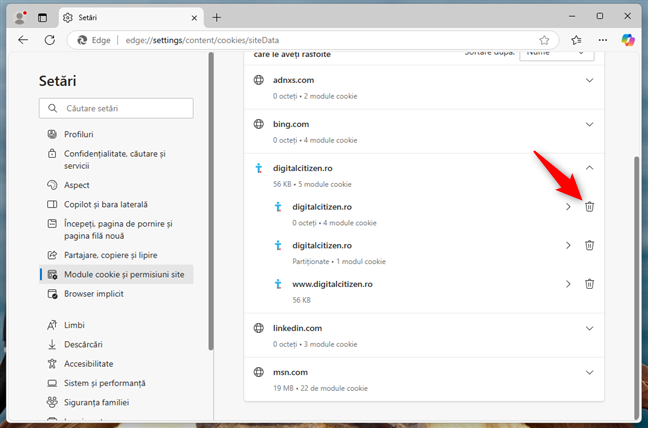The width and height of the screenshot is (648, 428).
Task: View details of digitalcitizen.ro 4 cookies
Action: tap(568, 207)
